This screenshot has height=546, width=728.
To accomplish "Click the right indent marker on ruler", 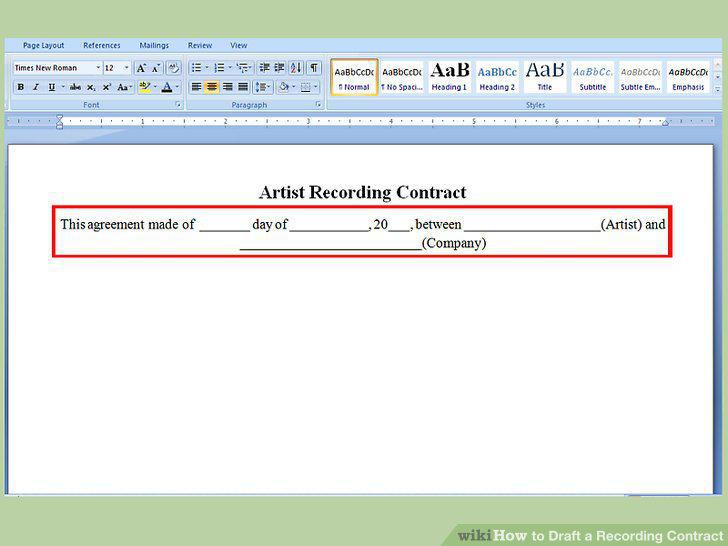I will [665, 123].
